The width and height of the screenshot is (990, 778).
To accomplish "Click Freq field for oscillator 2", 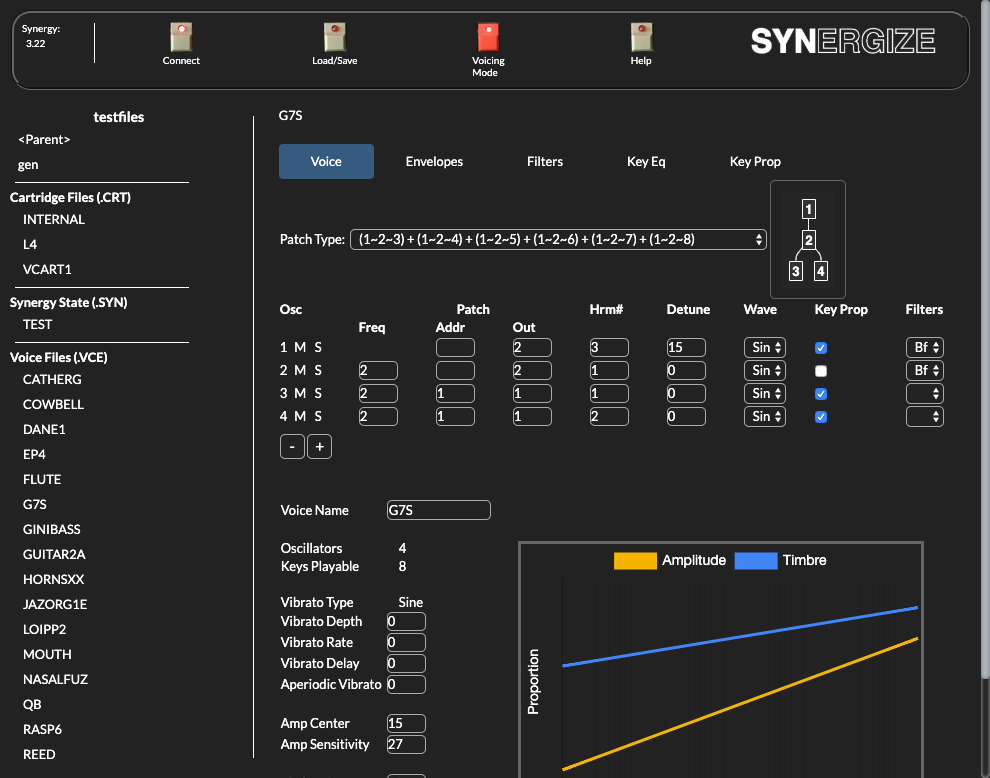I will 378,370.
